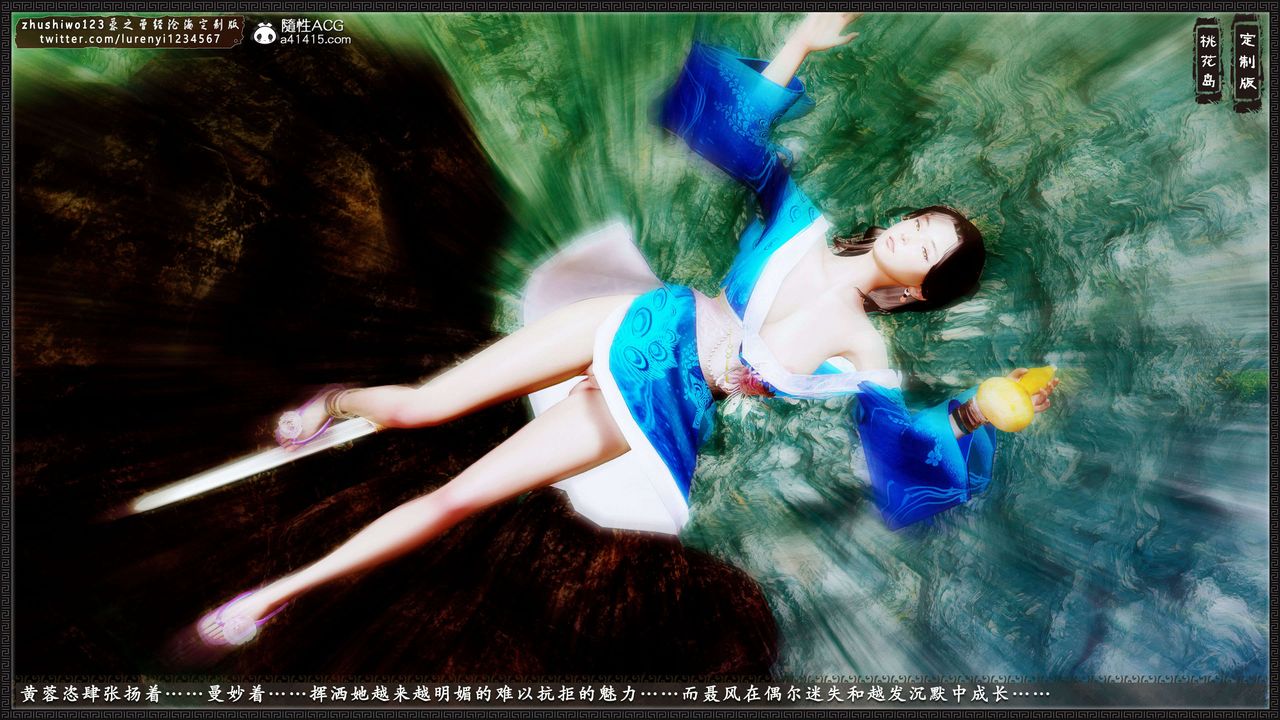
Task: Click the glowing sword blade
Action: tap(250, 466)
